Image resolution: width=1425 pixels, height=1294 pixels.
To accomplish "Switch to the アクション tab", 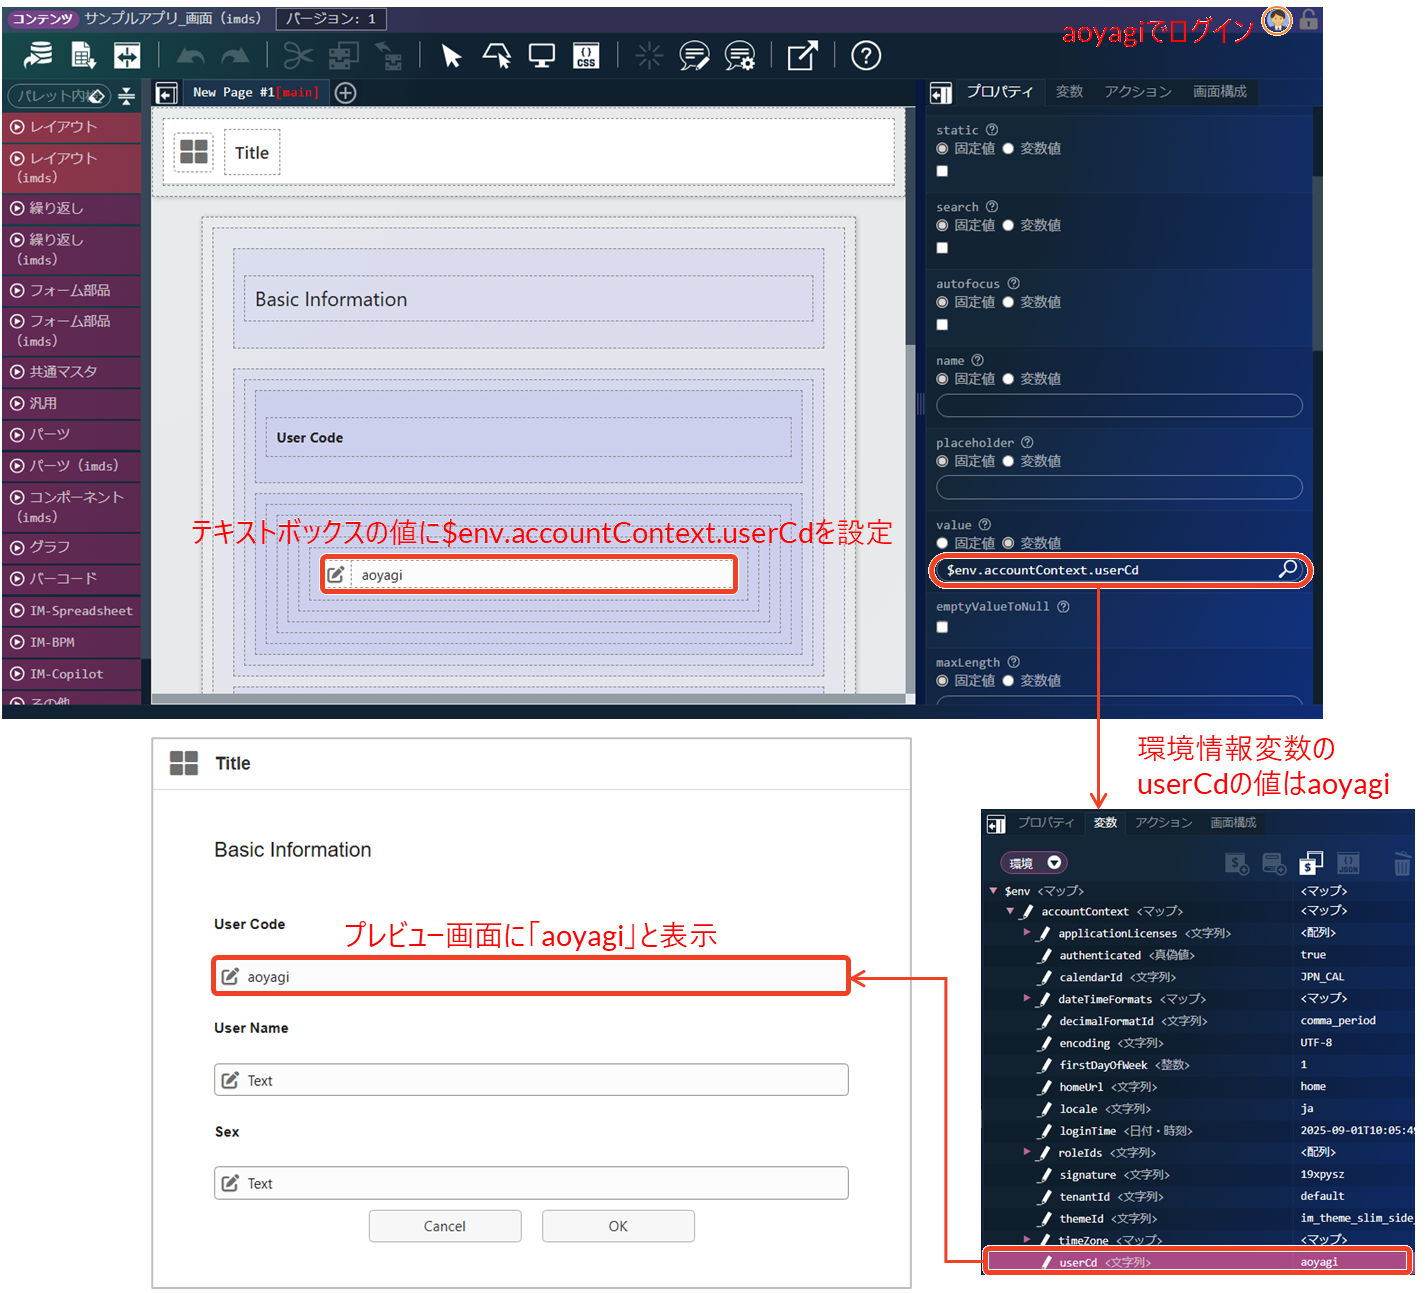I will [x=1137, y=92].
